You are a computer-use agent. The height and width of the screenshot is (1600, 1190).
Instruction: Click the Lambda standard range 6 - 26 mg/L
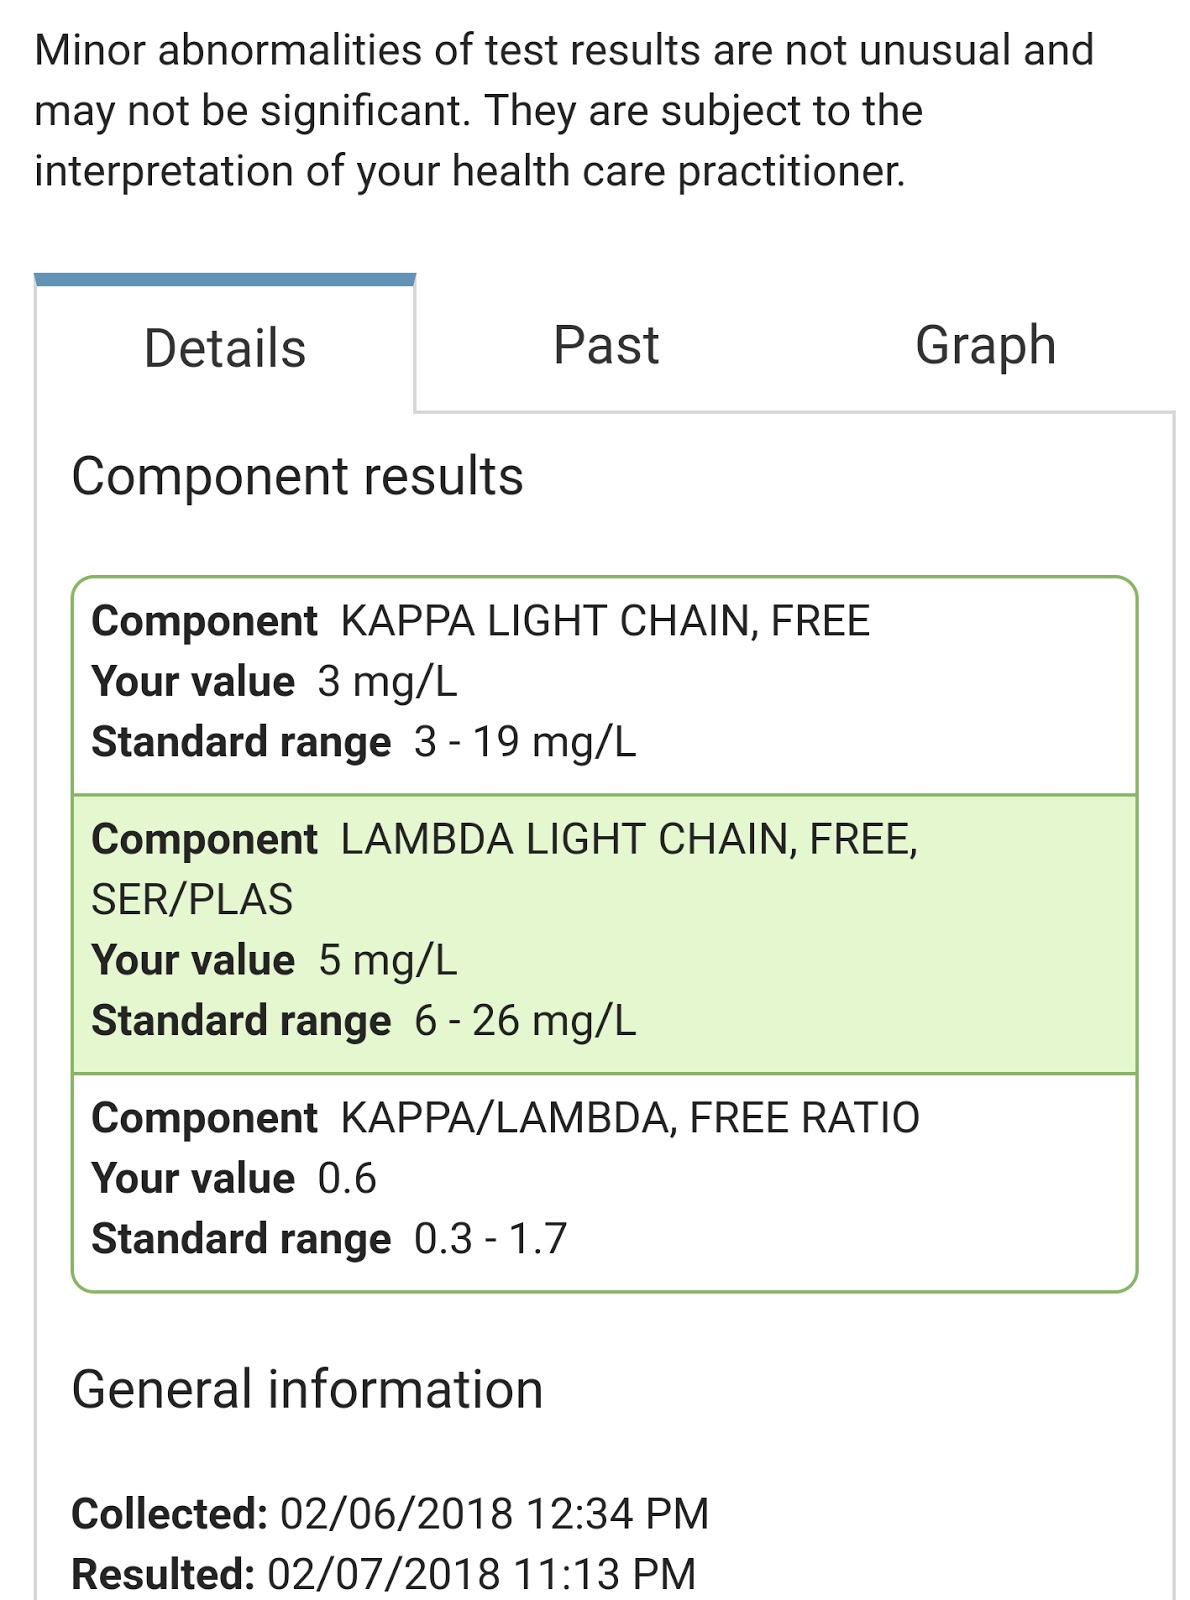coord(524,1021)
